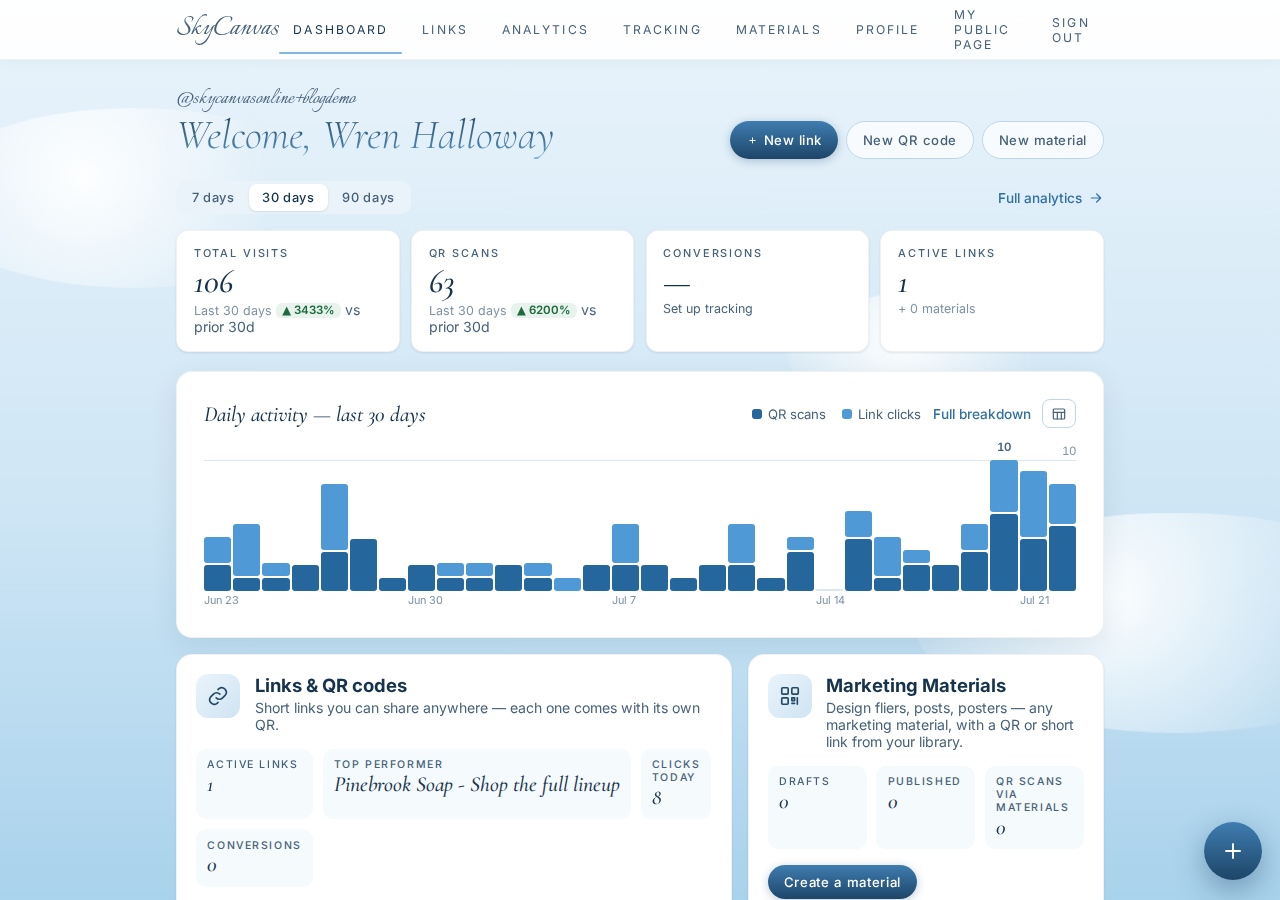Image resolution: width=1280 pixels, height=900 pixels.
Task: Open the table view icon in Daily activity
Action: pos(1059,414)
